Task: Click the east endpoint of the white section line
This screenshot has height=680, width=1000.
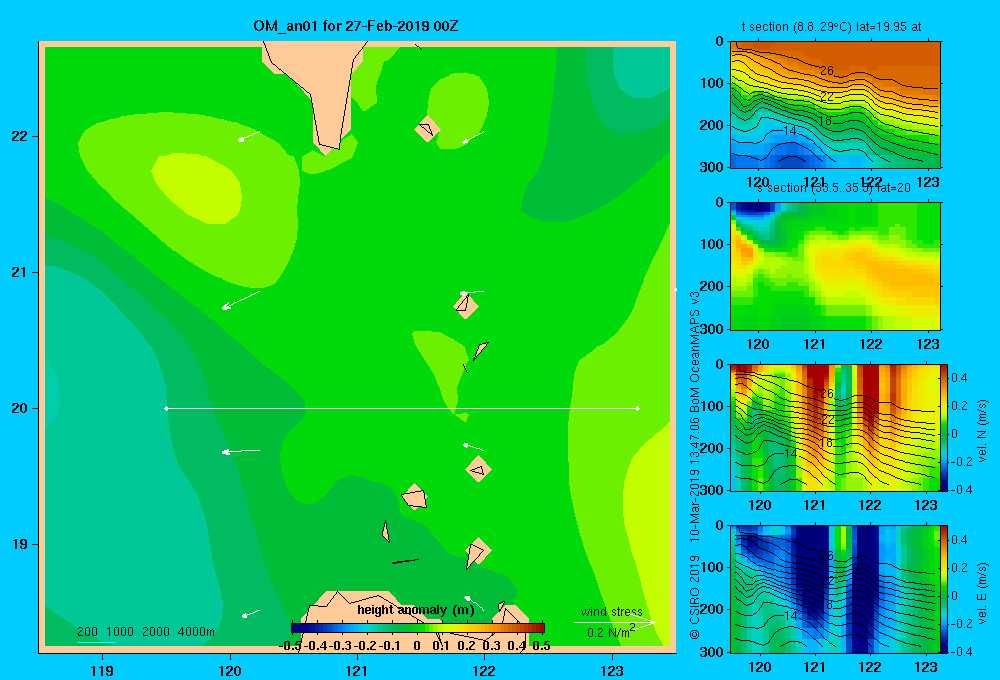Action: coord(638,408)
